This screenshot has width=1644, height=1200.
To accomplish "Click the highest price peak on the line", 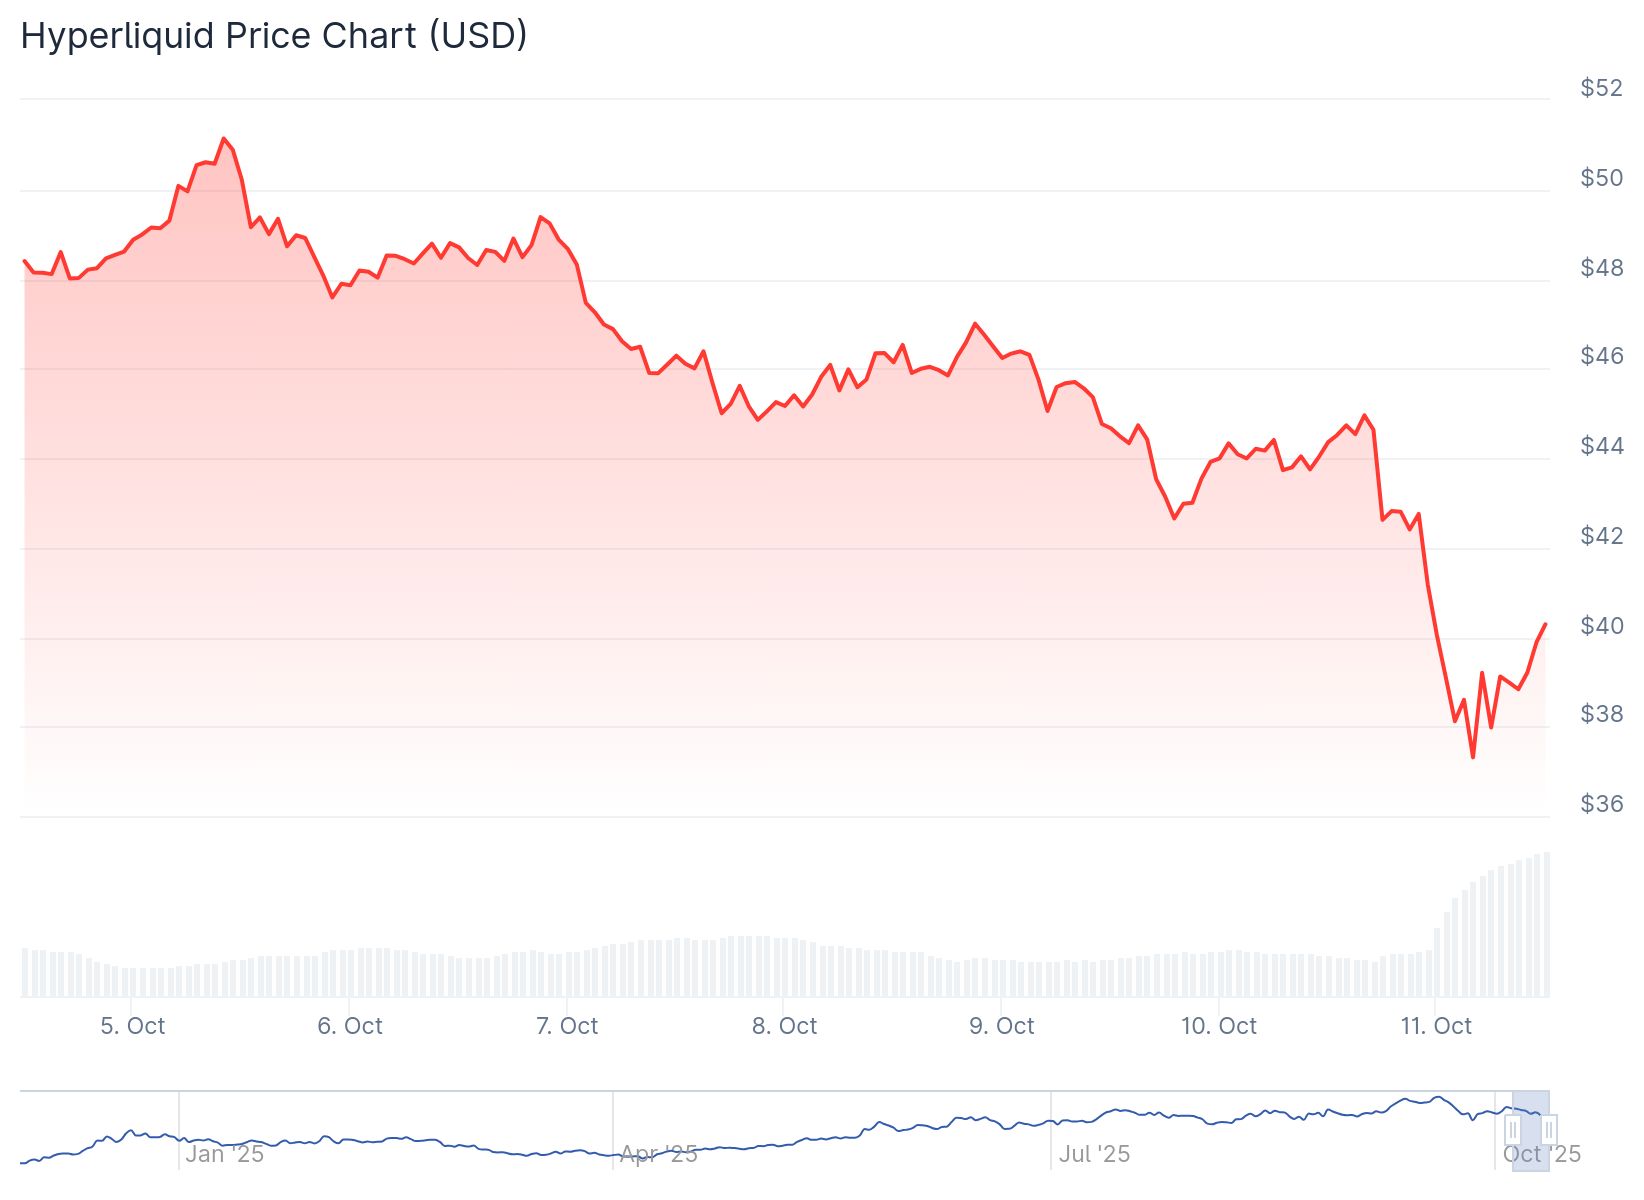I will coord(223,139).
